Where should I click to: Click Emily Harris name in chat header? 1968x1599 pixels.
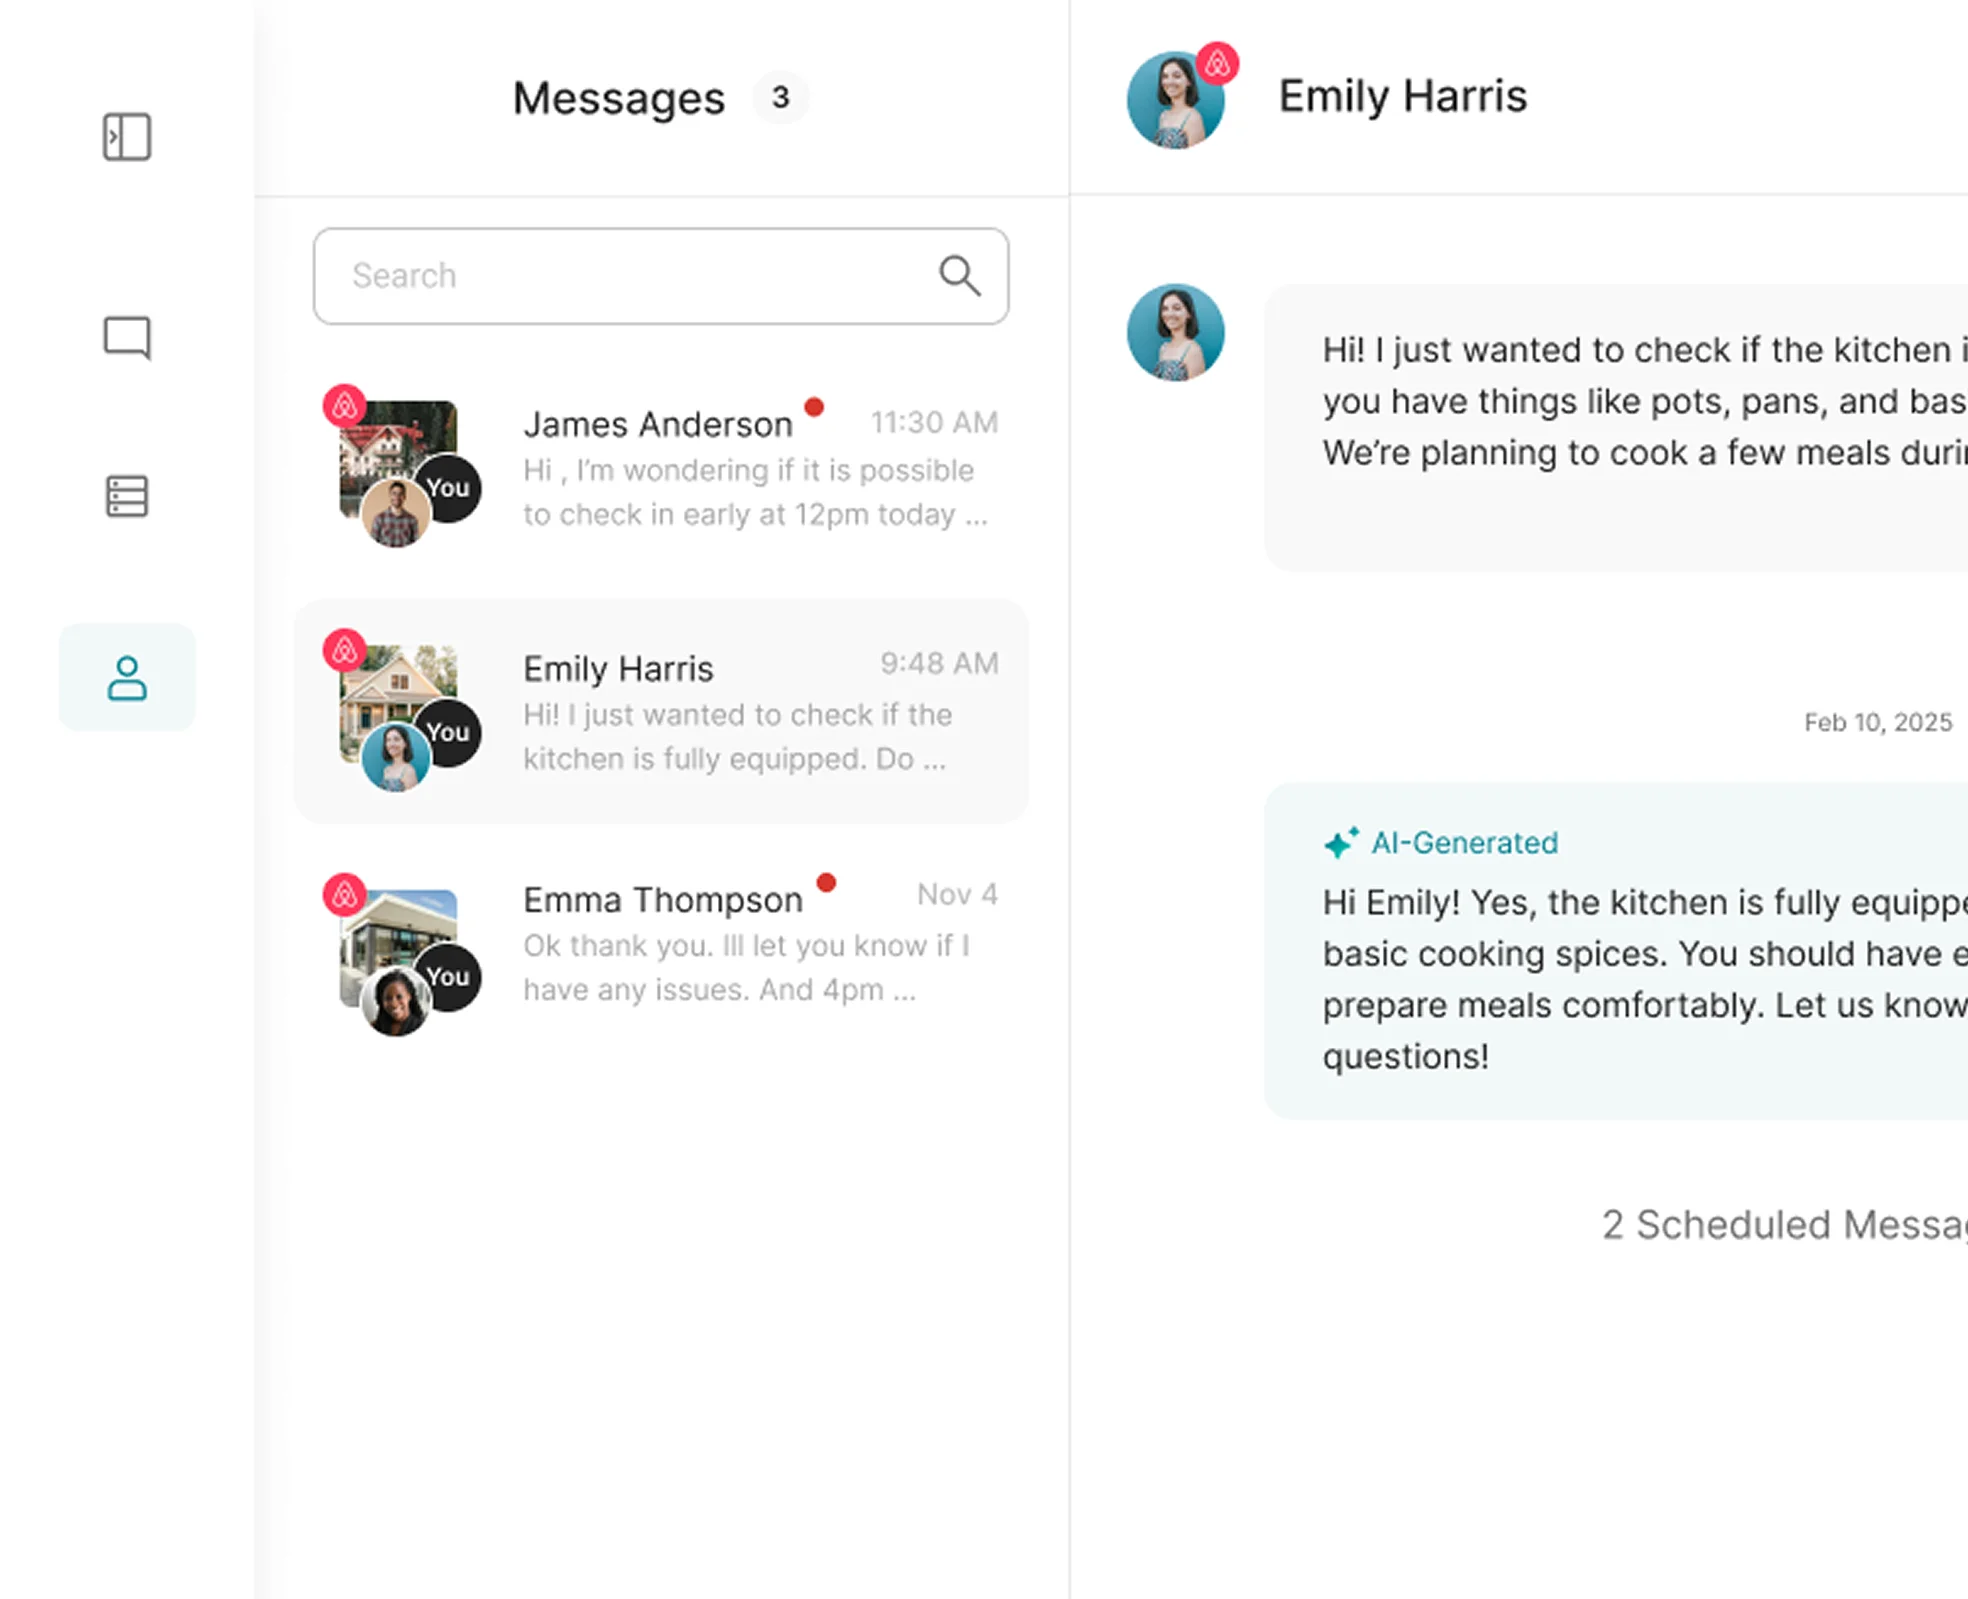[1402, 97]
